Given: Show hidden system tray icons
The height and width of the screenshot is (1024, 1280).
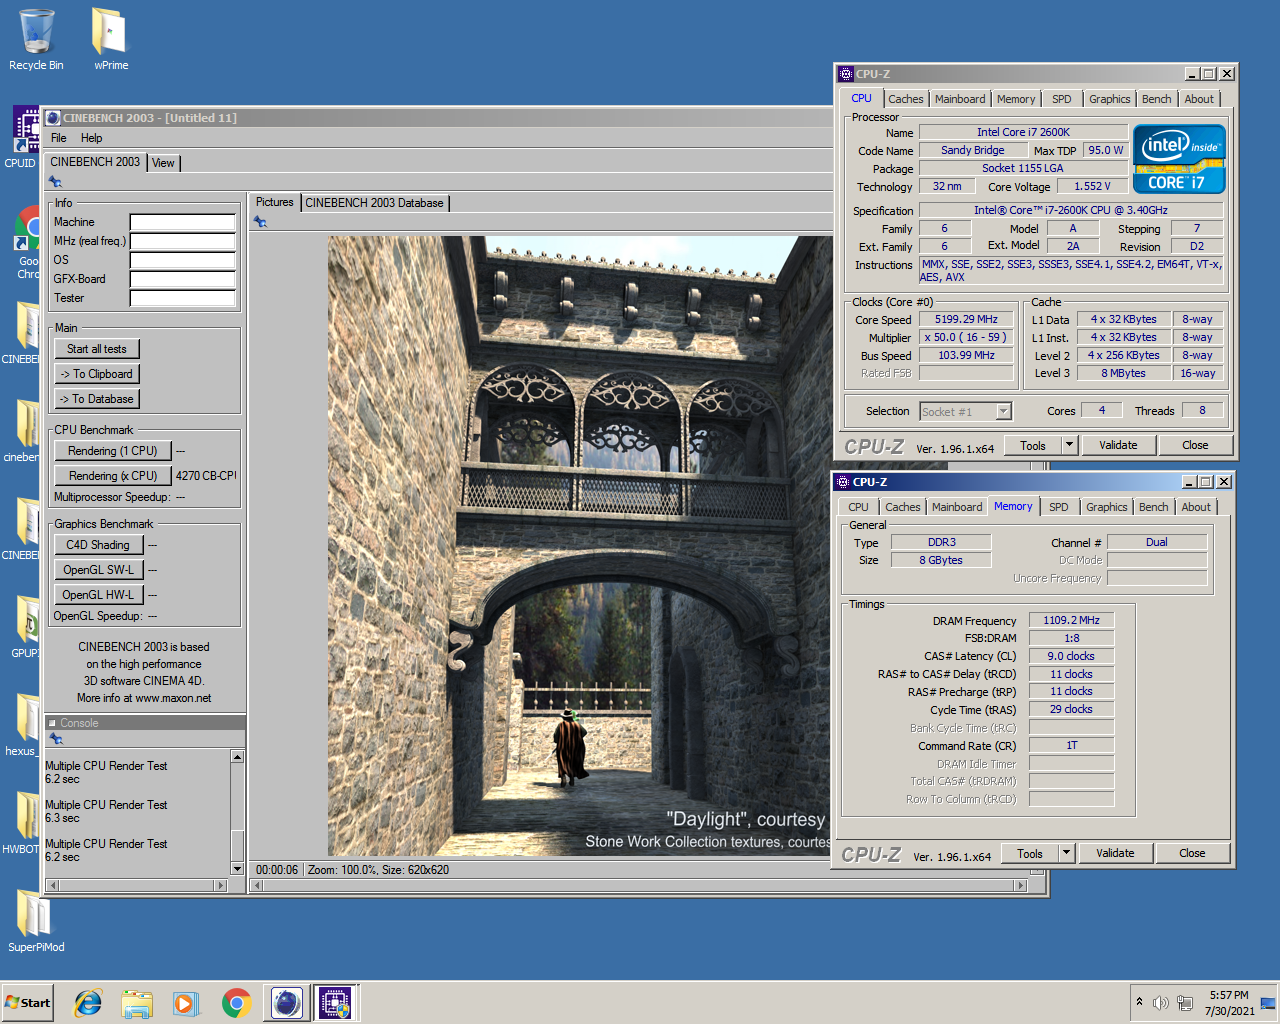Looking at the screenshot, I should pos(1139,1002).
